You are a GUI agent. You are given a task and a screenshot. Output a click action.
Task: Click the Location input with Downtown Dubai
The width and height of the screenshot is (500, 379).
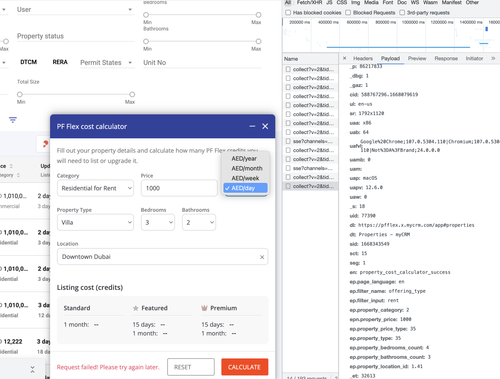(x=163, y=257)
